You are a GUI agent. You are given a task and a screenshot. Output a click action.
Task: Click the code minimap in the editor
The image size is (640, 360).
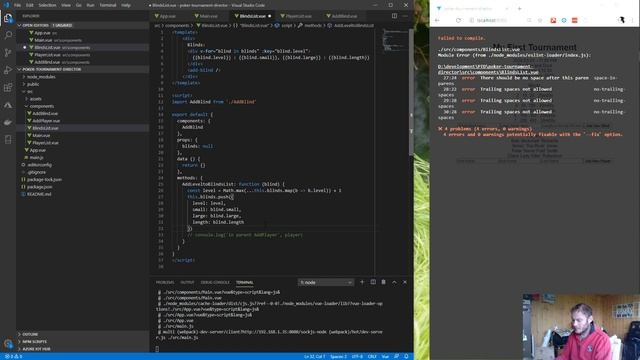[x=395, y=41]
